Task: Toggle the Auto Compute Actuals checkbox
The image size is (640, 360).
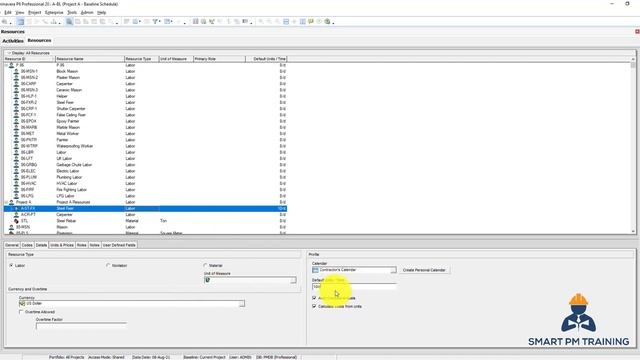Action: pos(314,298)
